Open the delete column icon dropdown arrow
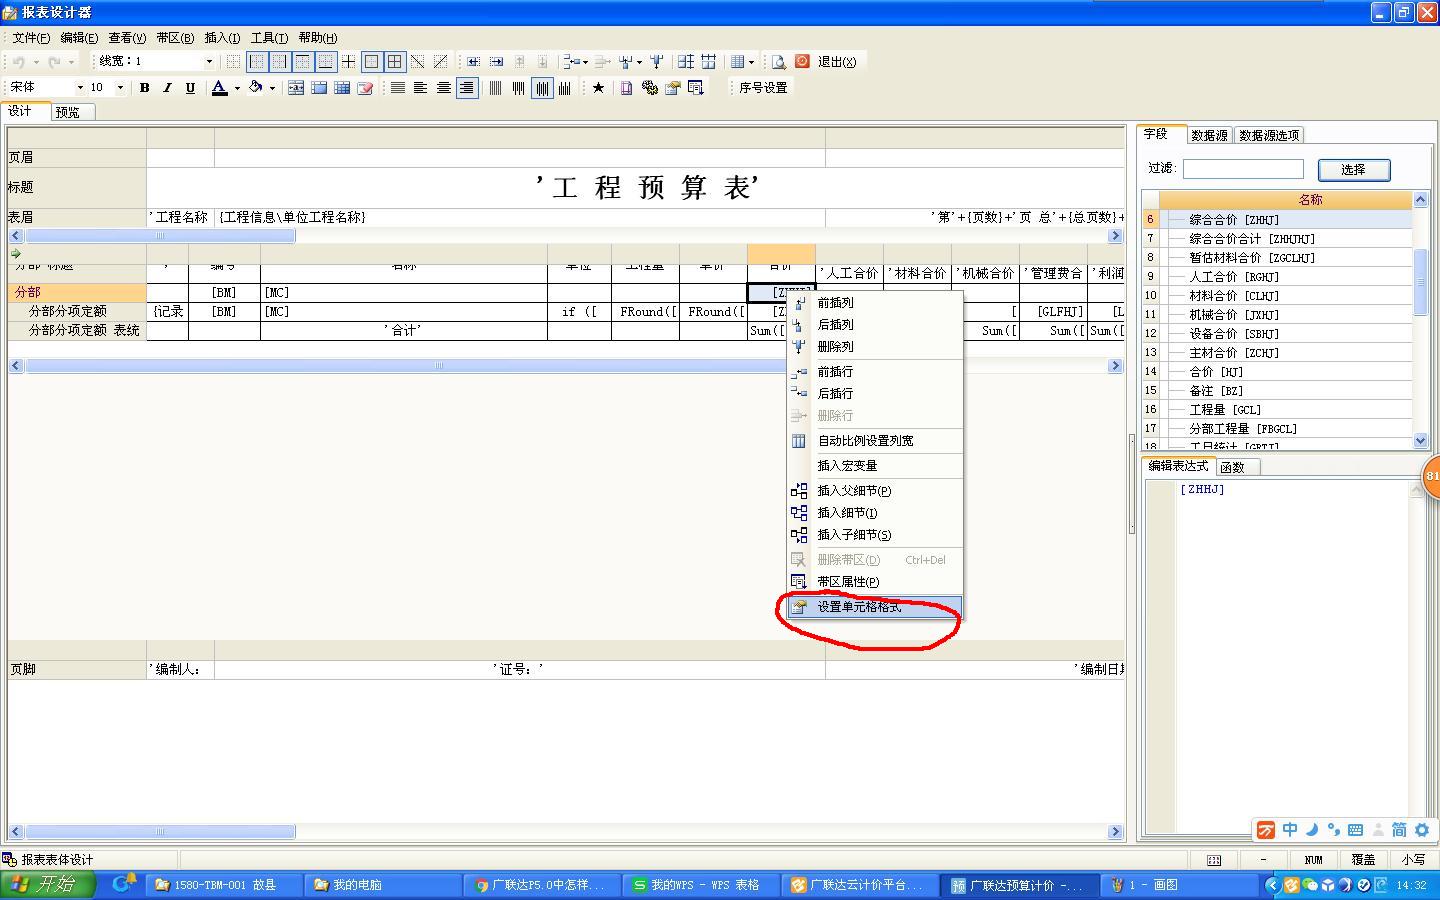 [639, 61]
